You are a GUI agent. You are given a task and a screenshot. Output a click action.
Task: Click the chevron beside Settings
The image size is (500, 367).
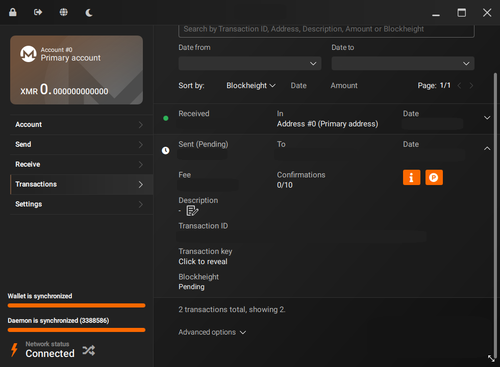tap(141, 204)
